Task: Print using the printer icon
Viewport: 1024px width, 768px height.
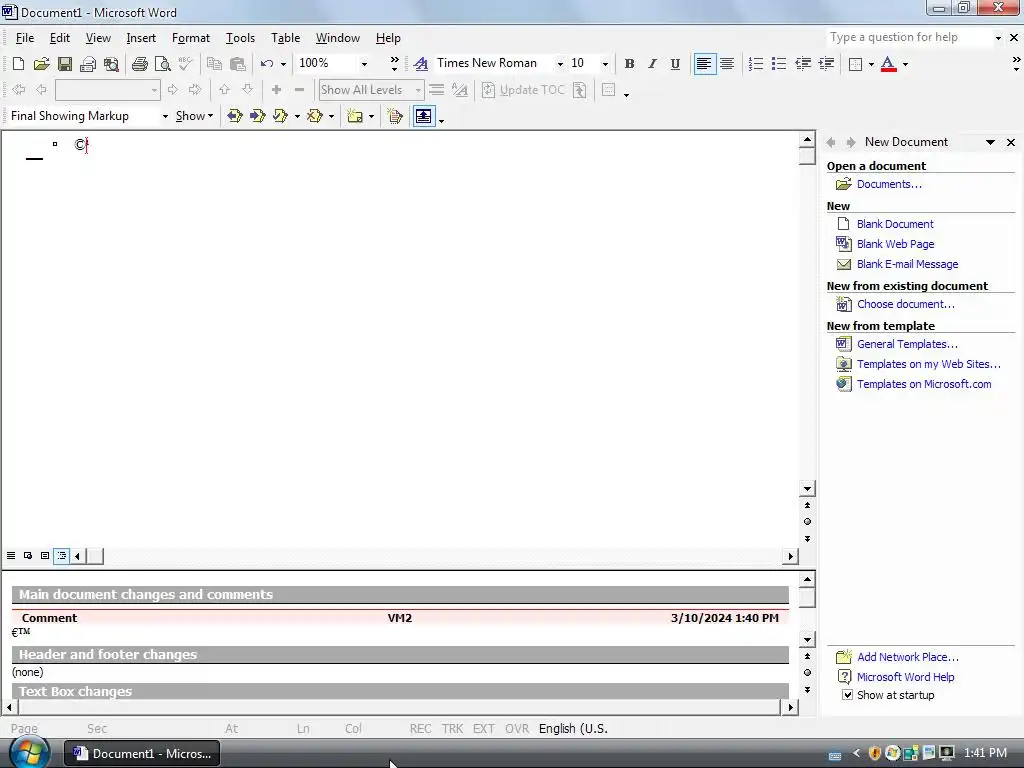Action: [x=139, y=63]
